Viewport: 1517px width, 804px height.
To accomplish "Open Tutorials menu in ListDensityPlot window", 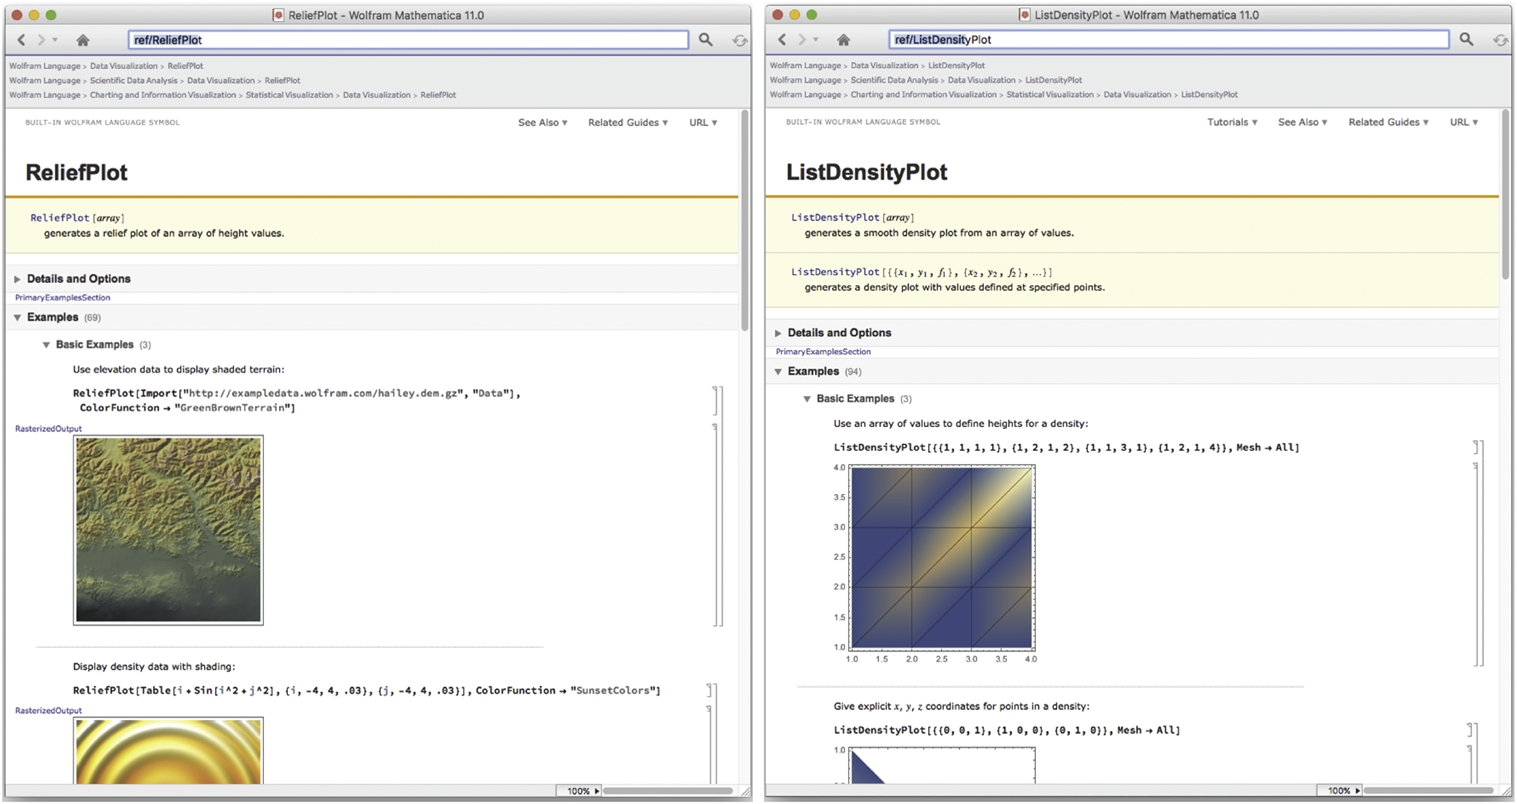I will (x=1232, y=122).
